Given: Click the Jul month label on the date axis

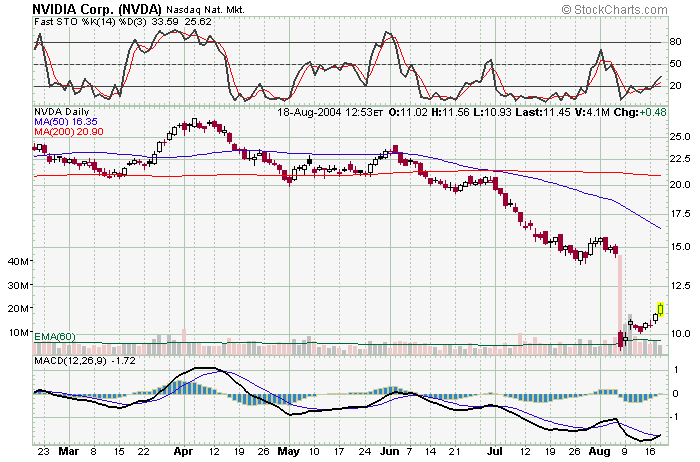Looking at the screenshot, I should point(495,451).
